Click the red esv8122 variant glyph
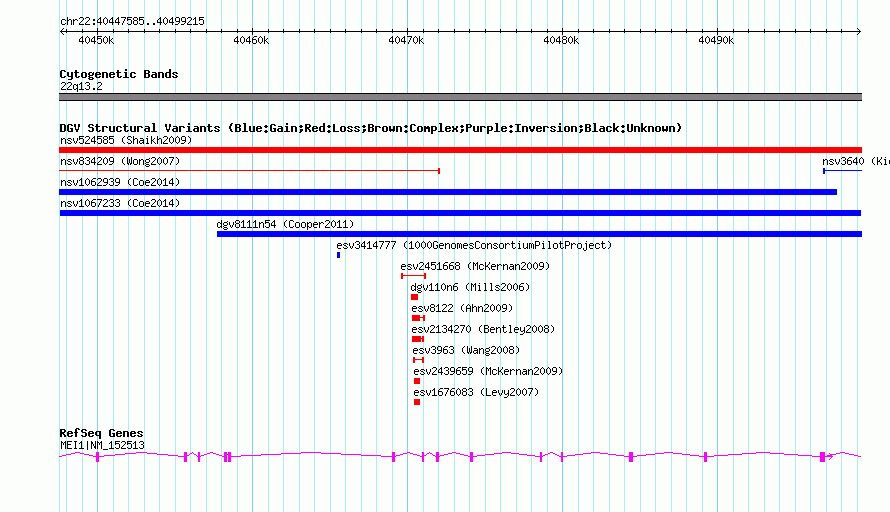The height and width of the screenshot is (512, 890). [x=418, y=318]
